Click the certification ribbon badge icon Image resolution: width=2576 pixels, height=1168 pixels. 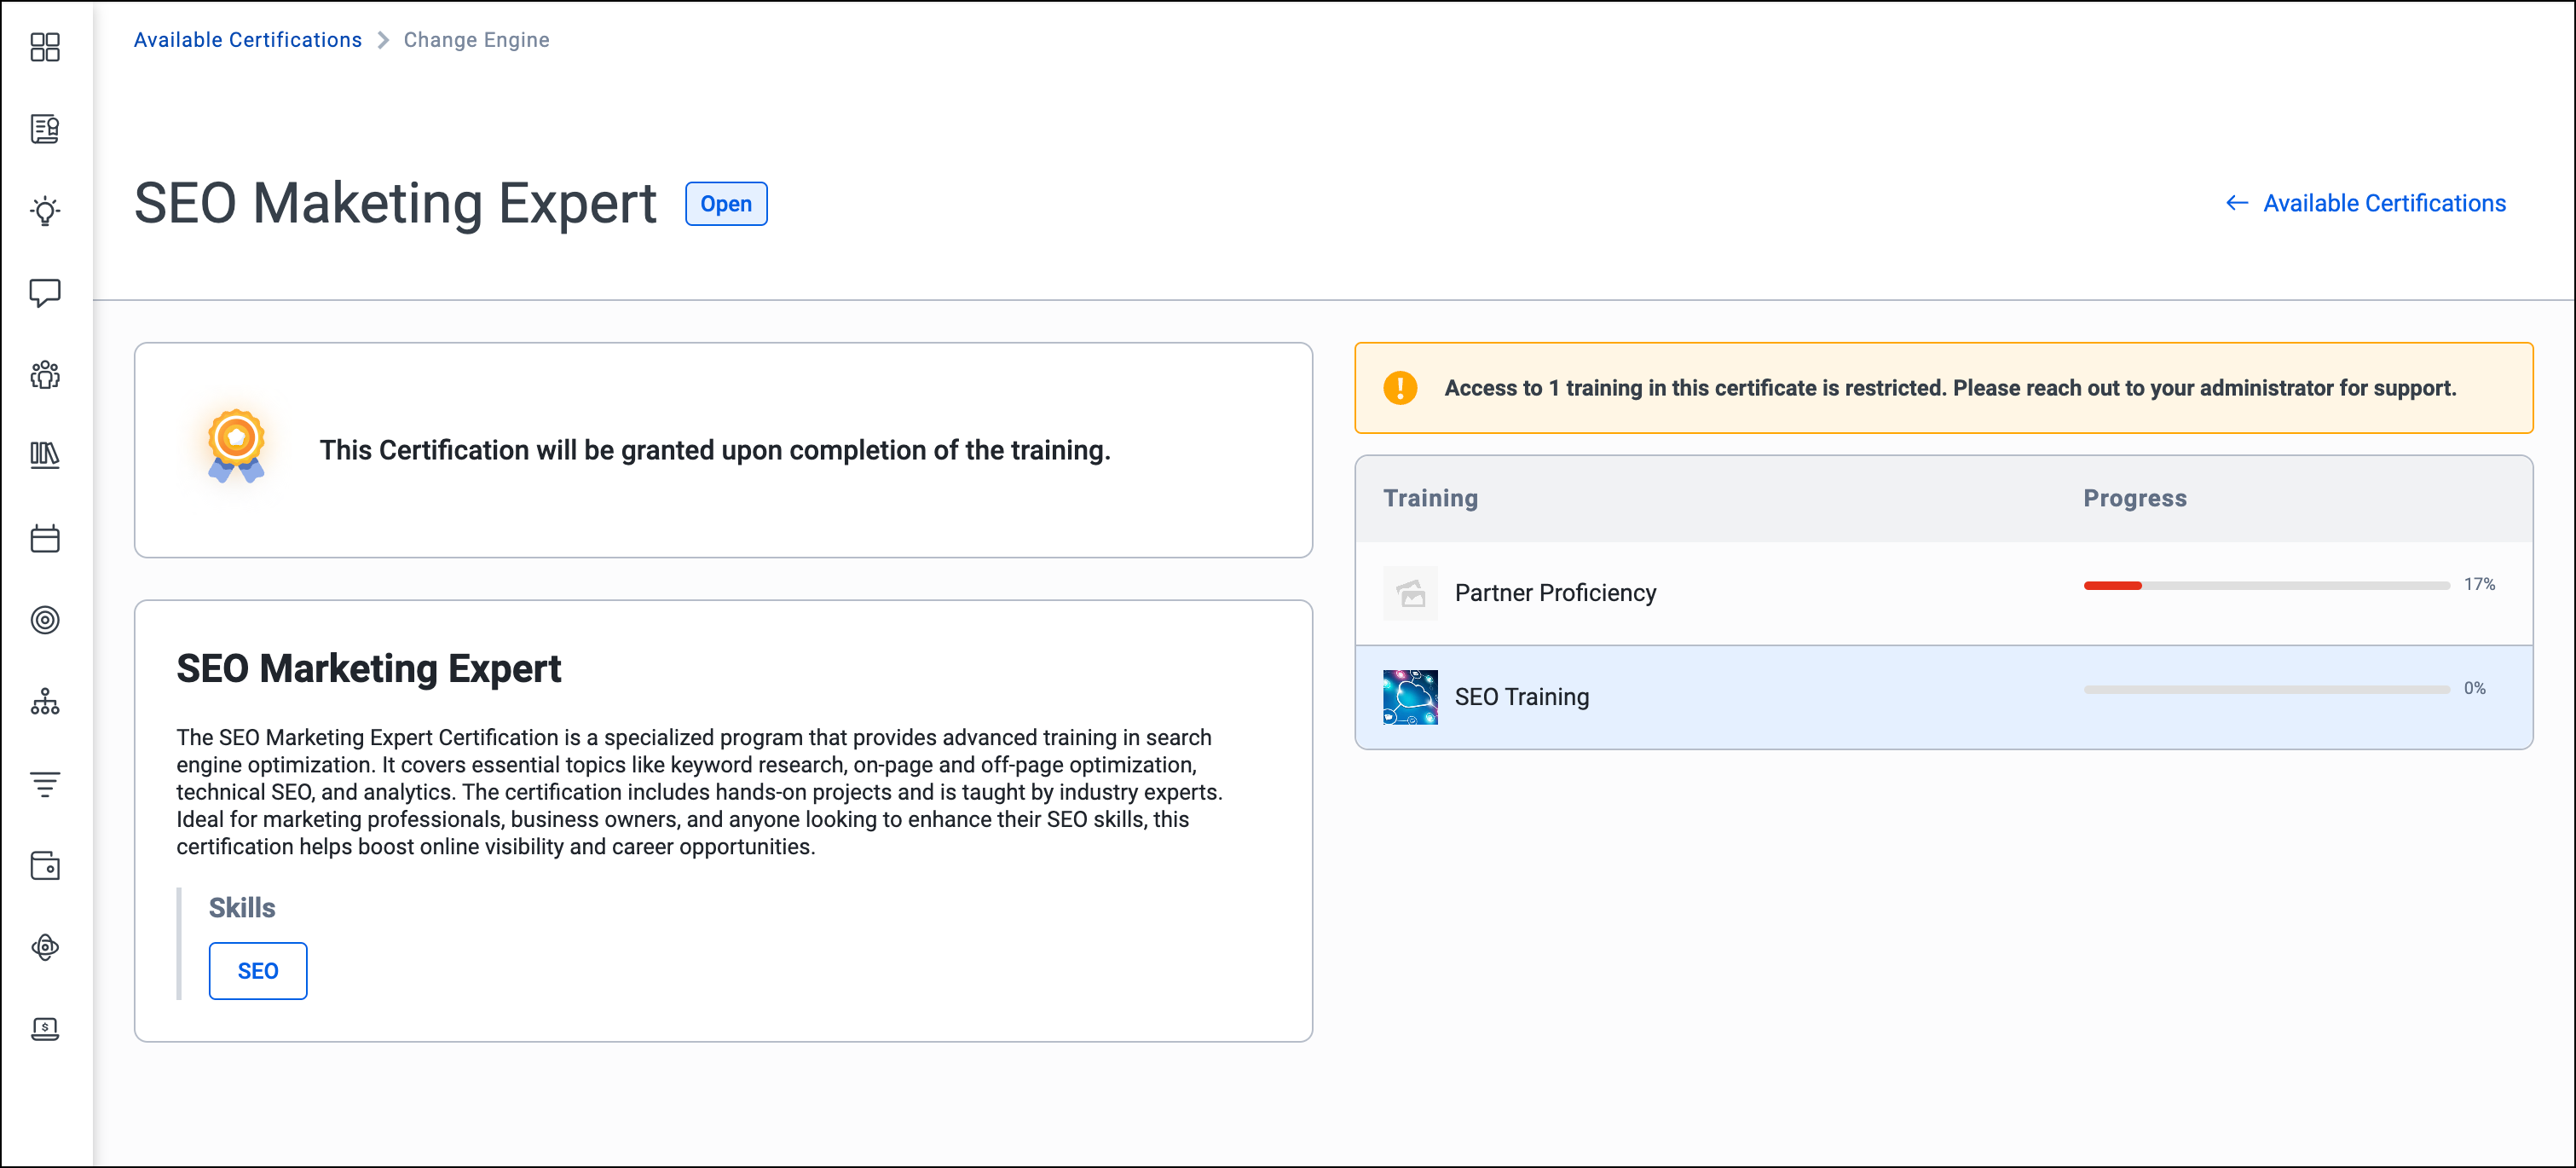tap(236, 446)
